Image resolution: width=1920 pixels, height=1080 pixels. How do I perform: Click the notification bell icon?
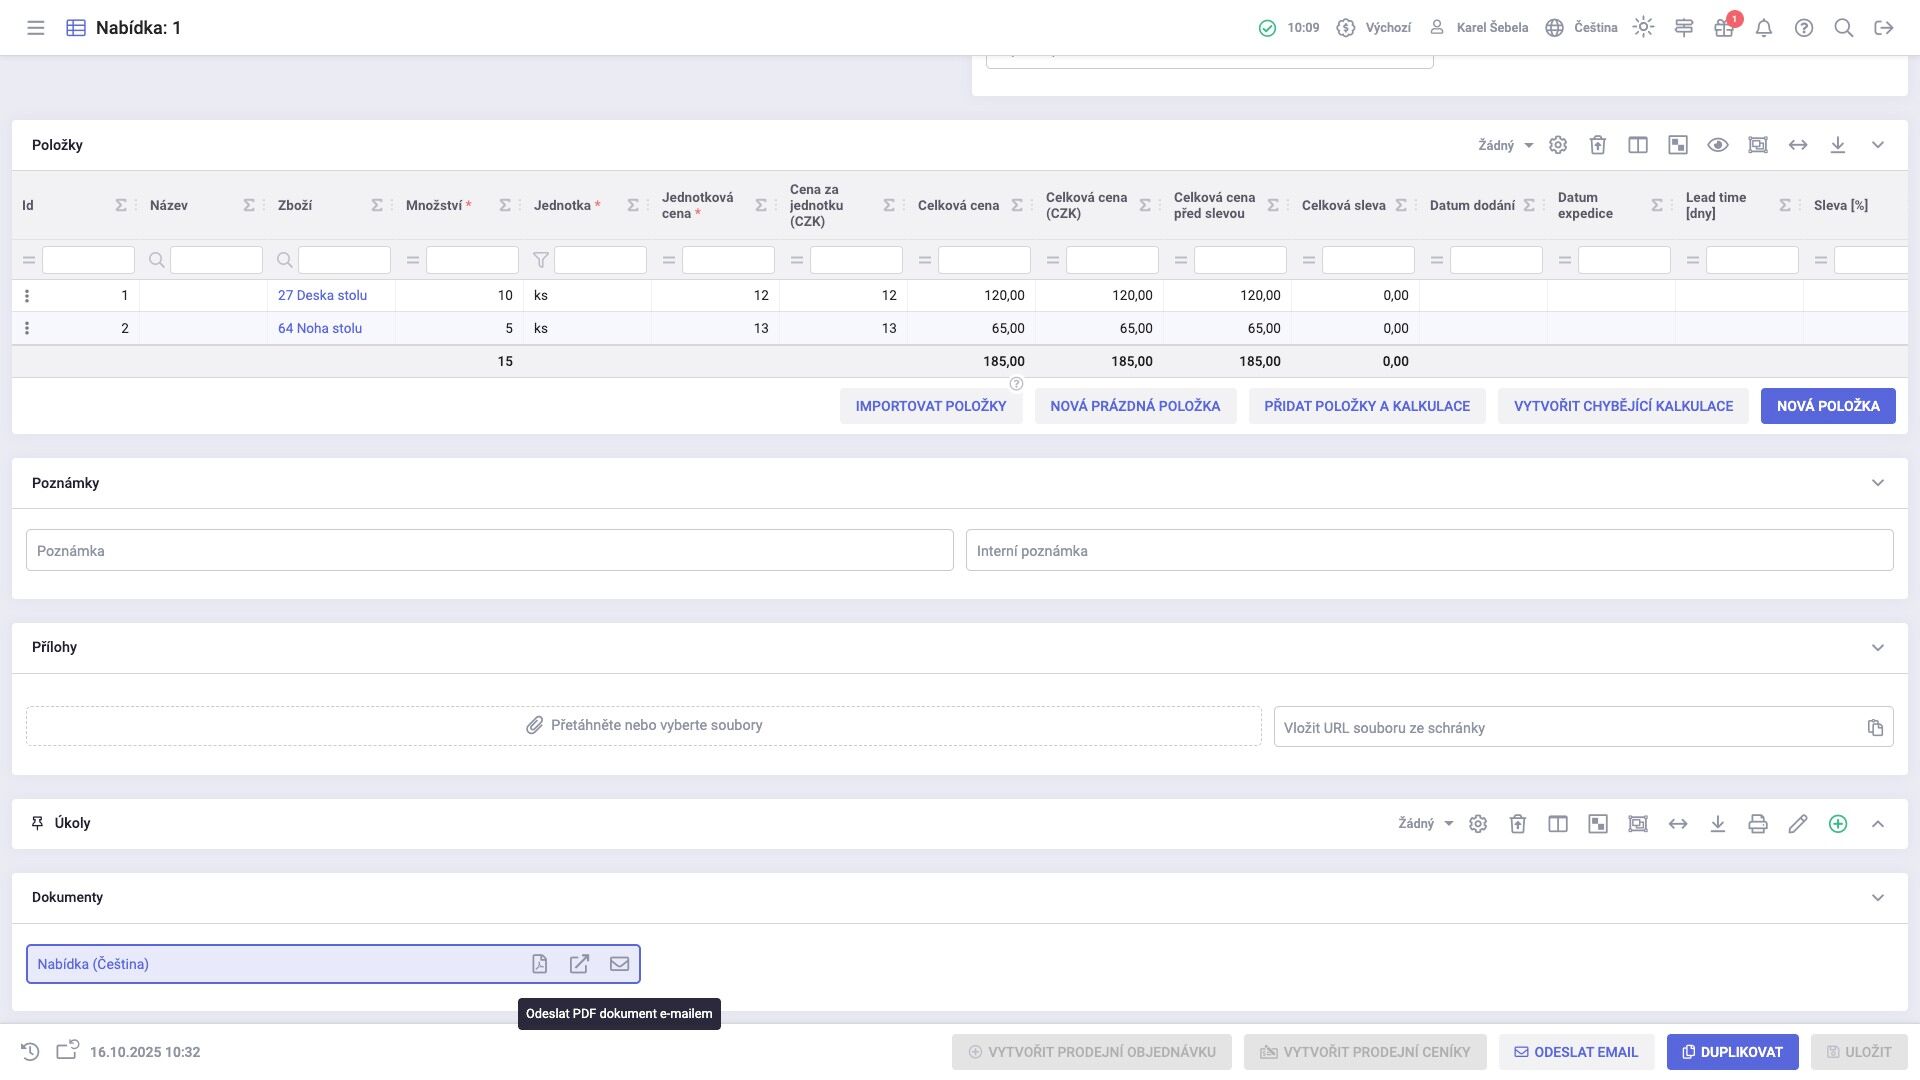(1763, 28)
